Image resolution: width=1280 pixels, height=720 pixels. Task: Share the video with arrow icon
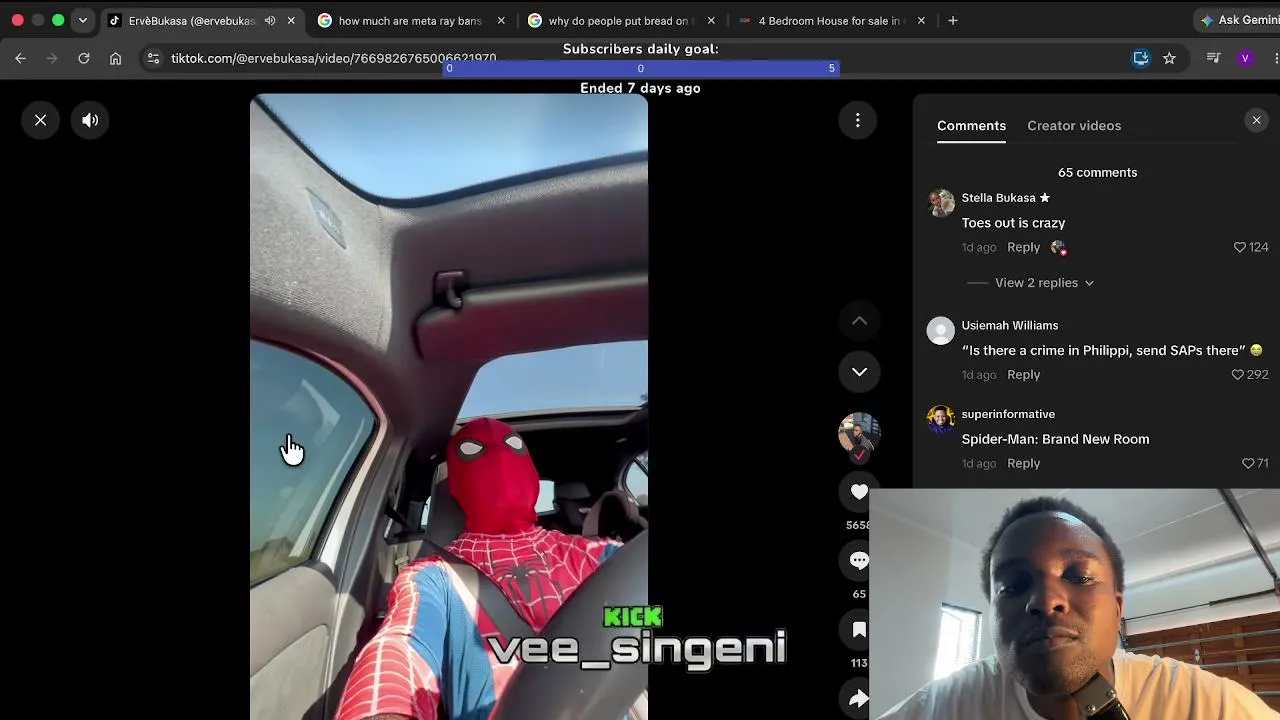(859, 699)
